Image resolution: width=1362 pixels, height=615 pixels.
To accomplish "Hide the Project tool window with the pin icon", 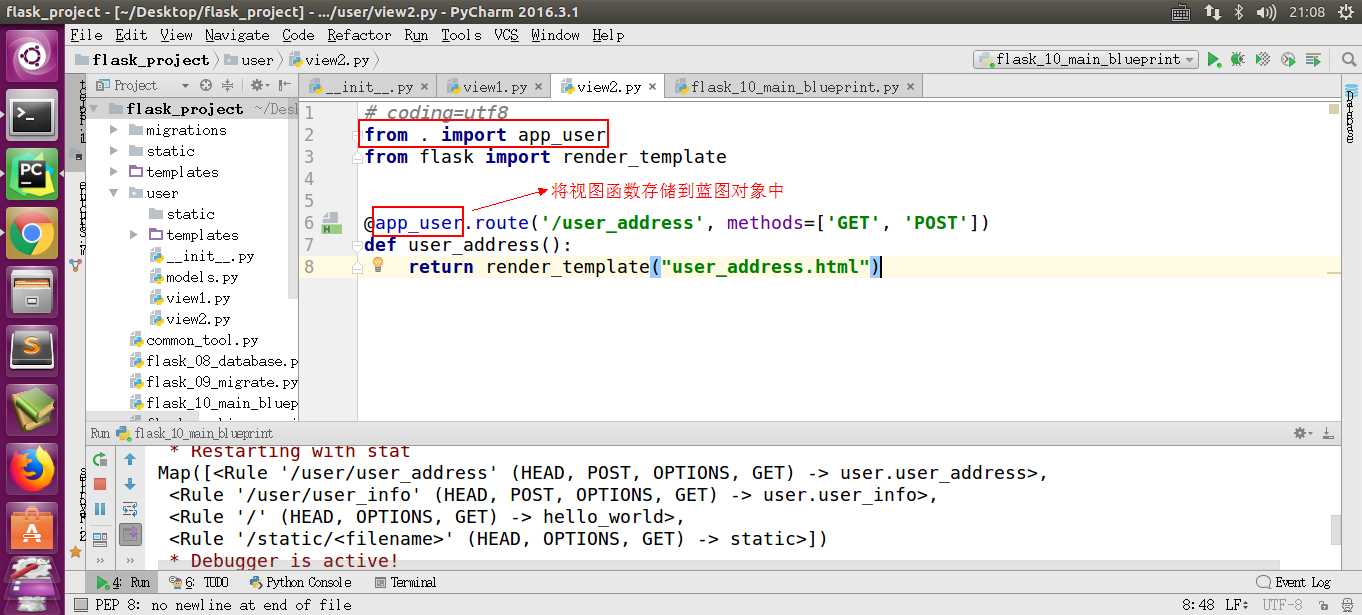I will [x=285, y=85].
